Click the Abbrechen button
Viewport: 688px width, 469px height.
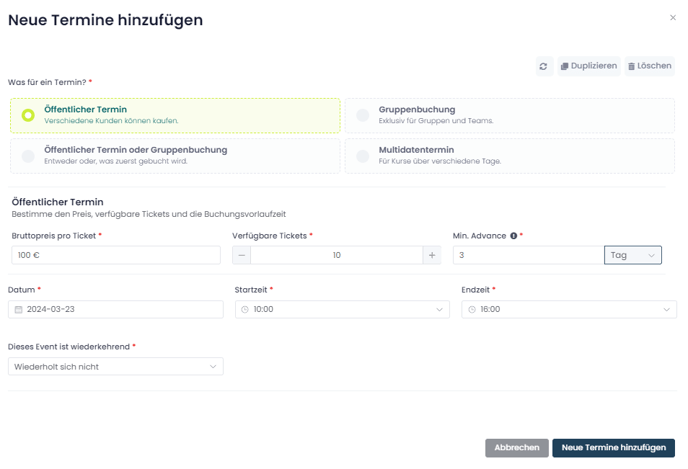pos(517,448)
